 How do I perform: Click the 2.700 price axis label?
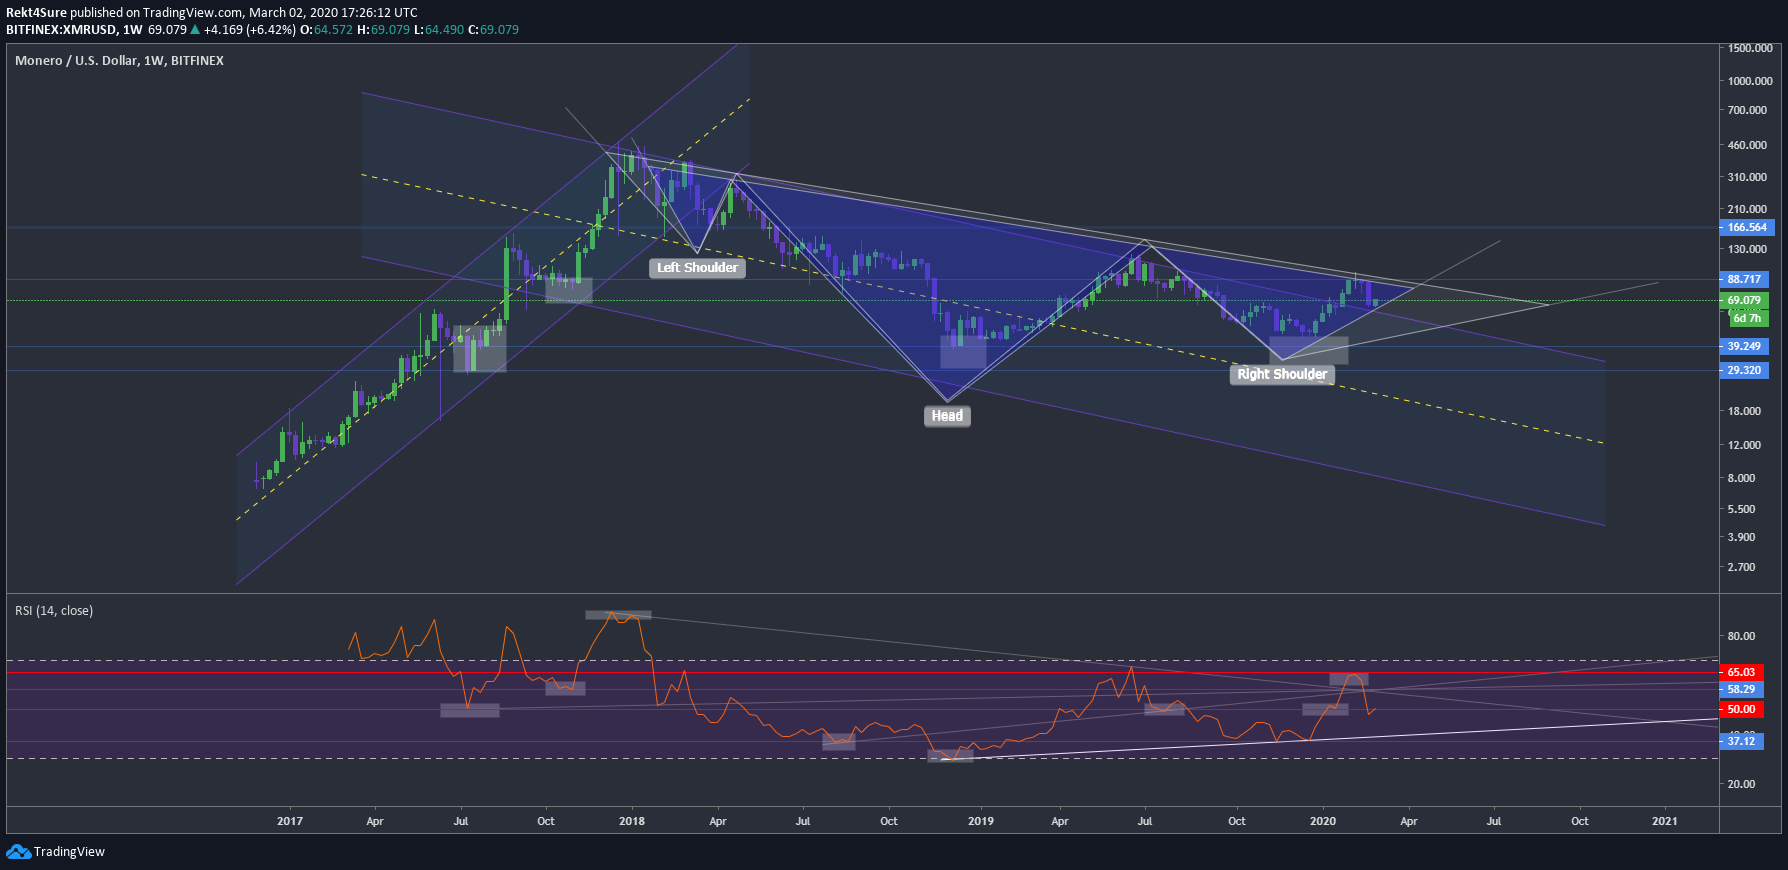point(1741,567)
